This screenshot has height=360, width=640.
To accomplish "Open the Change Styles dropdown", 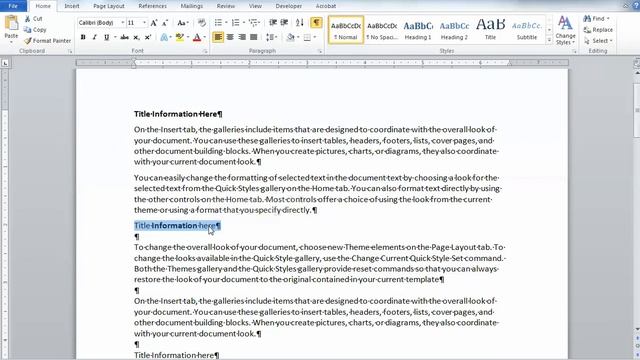I will 565,30.
